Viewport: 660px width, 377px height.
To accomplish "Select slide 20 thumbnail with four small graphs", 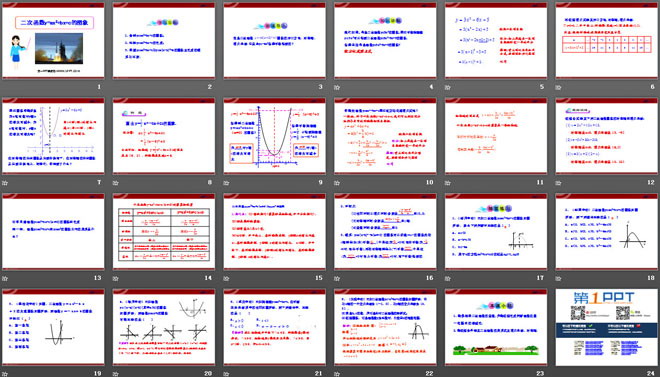I will [x=164, y=327].
